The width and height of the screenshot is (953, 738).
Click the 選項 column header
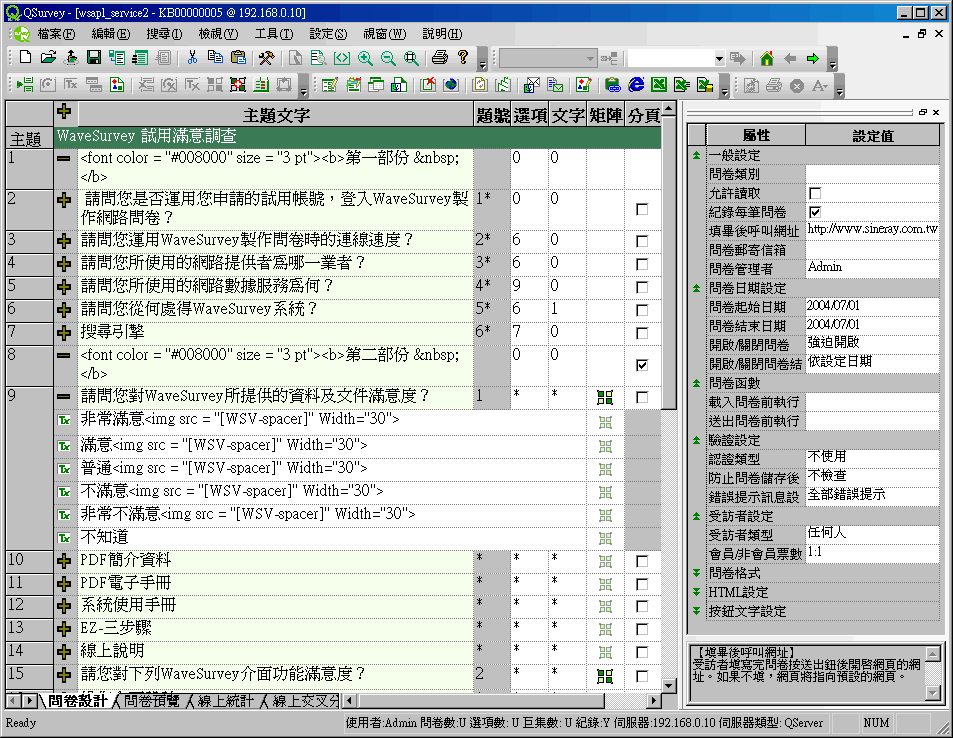(x=530, y=115)
